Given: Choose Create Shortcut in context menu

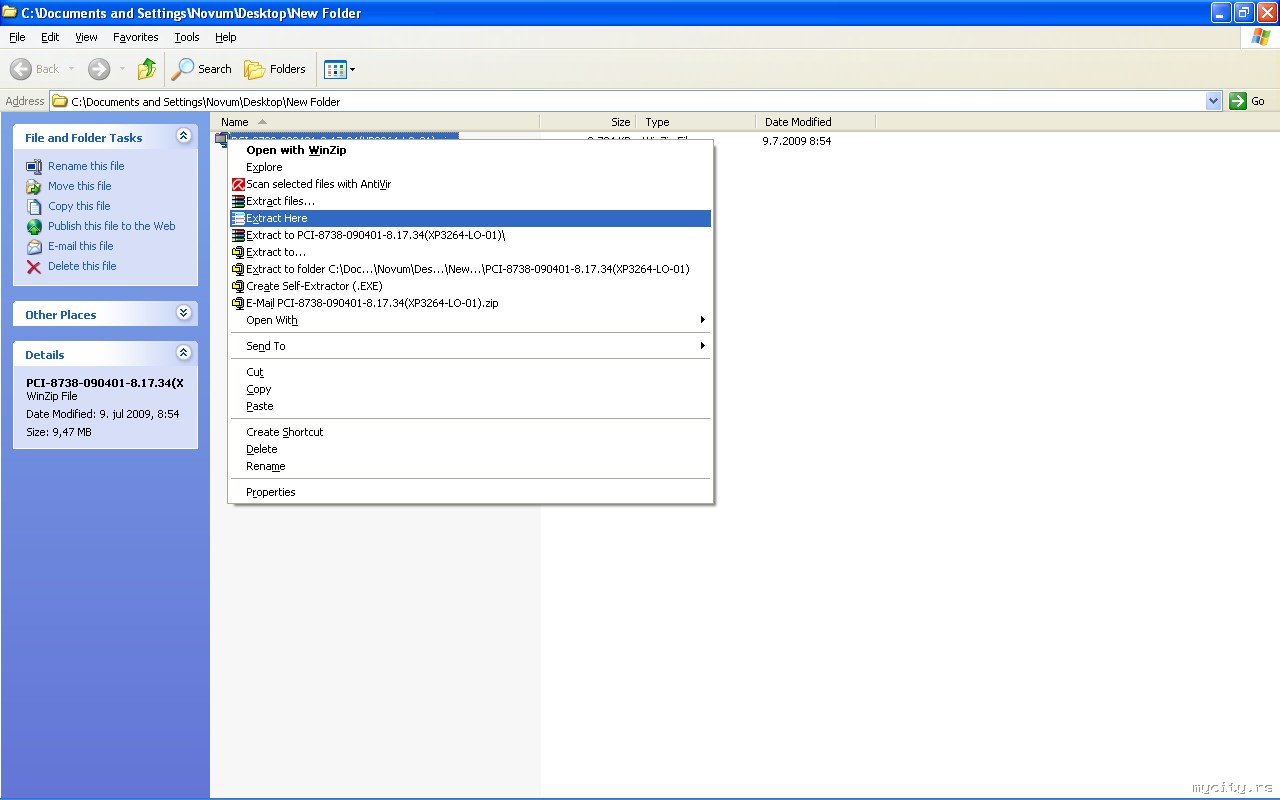Looking at the screenshot, I should (470, 432).
